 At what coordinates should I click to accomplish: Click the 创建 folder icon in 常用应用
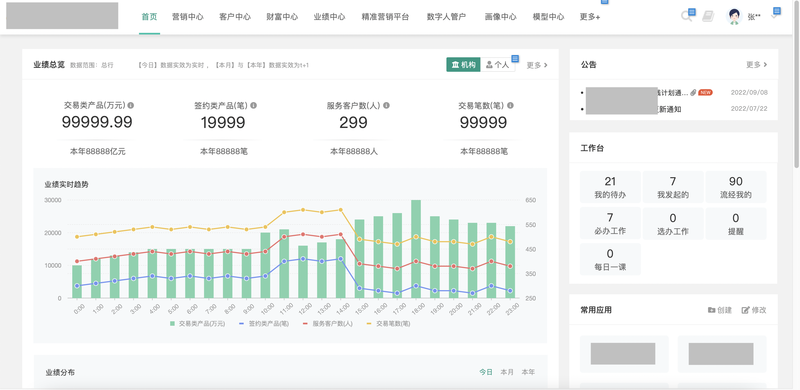click(711, 310)
